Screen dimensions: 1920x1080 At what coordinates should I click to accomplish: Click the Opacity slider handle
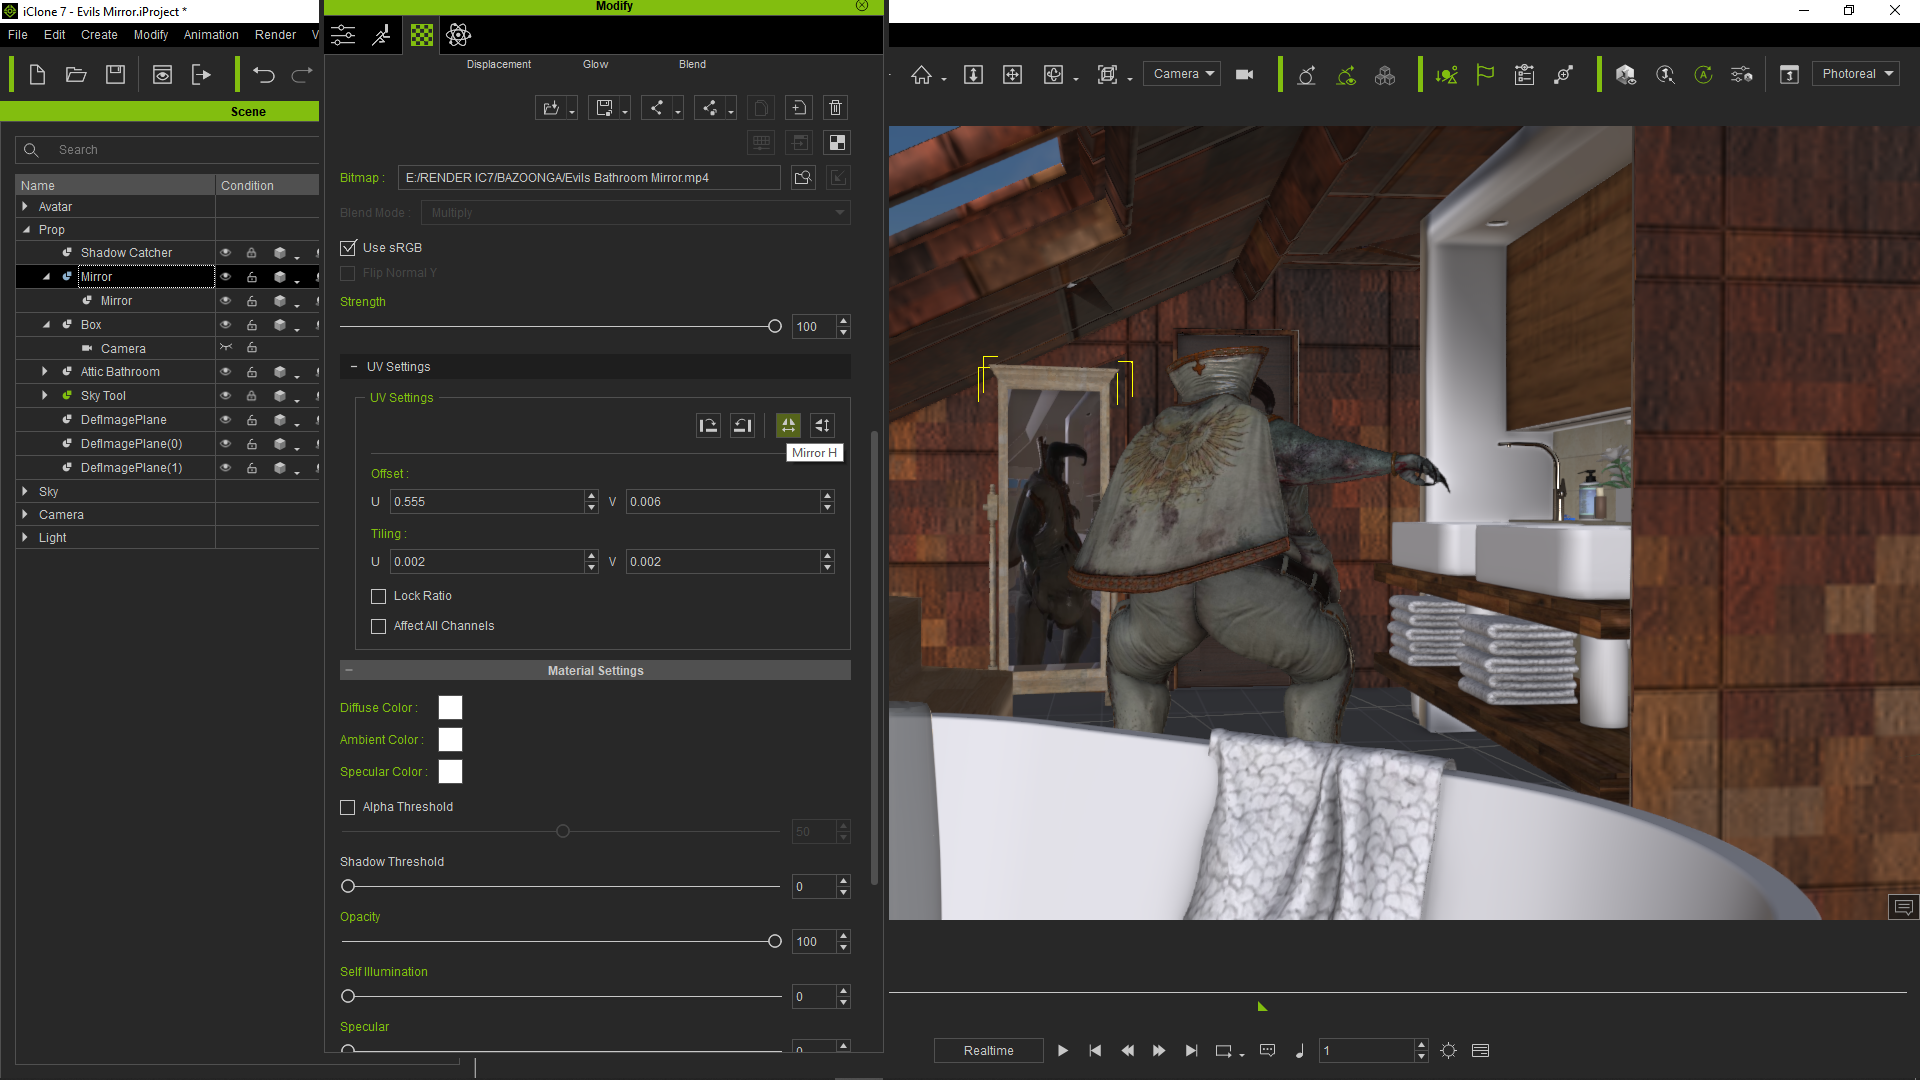point(775,942)
